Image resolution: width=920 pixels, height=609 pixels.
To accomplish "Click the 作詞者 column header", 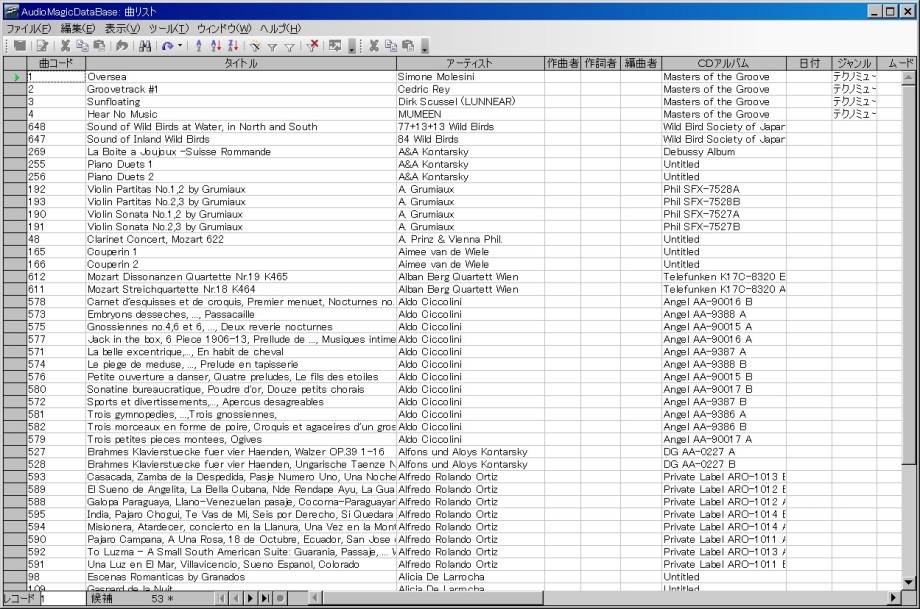I will 601,63.
